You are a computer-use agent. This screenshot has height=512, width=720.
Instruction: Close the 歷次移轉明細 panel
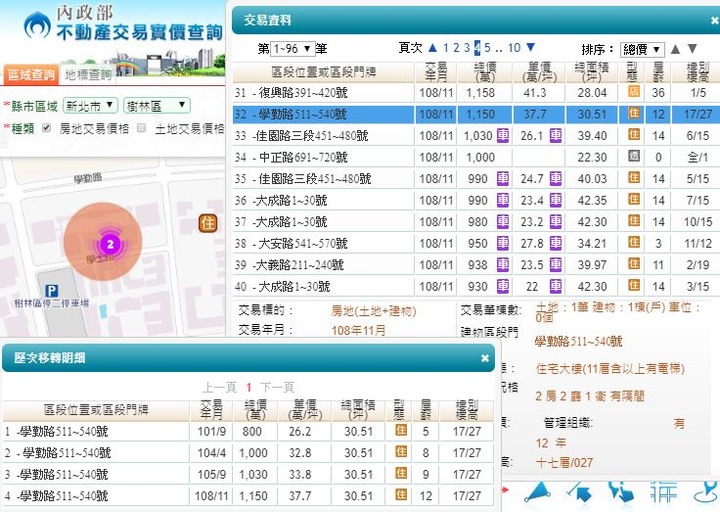point(485,358)
